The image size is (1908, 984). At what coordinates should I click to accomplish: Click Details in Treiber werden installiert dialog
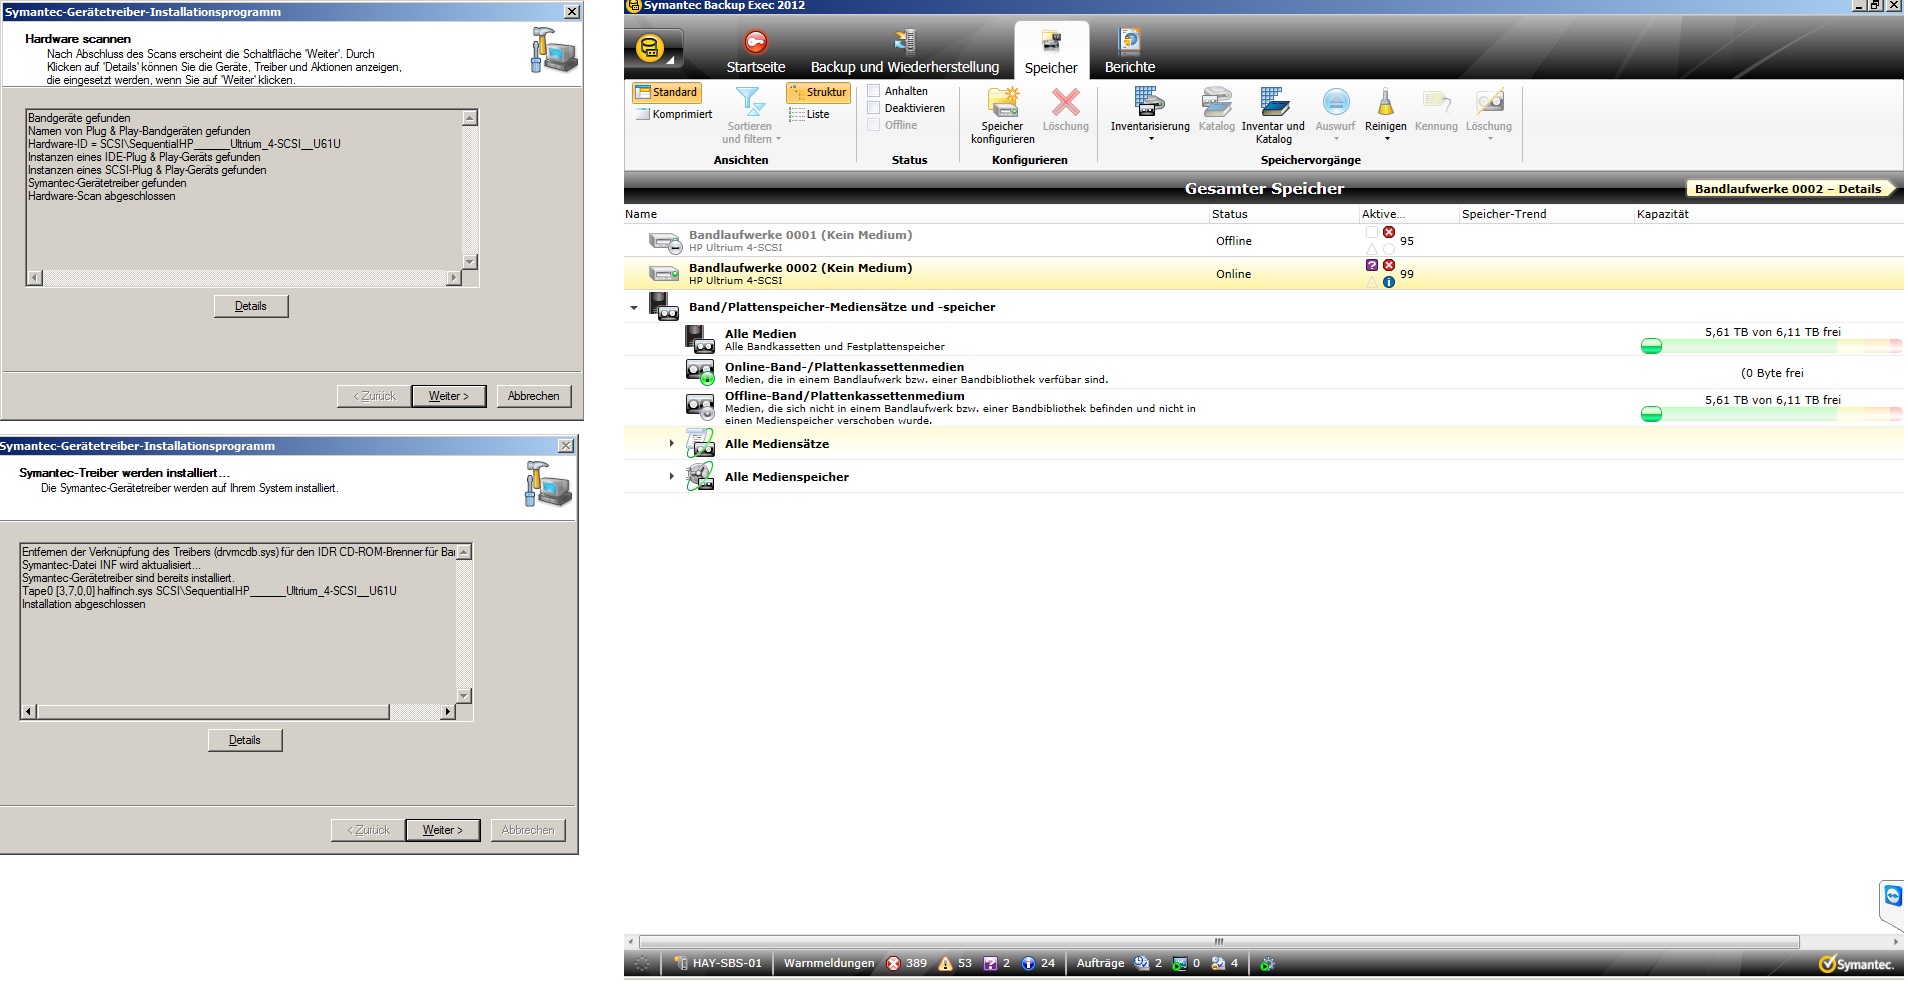(x=245, y=740)
